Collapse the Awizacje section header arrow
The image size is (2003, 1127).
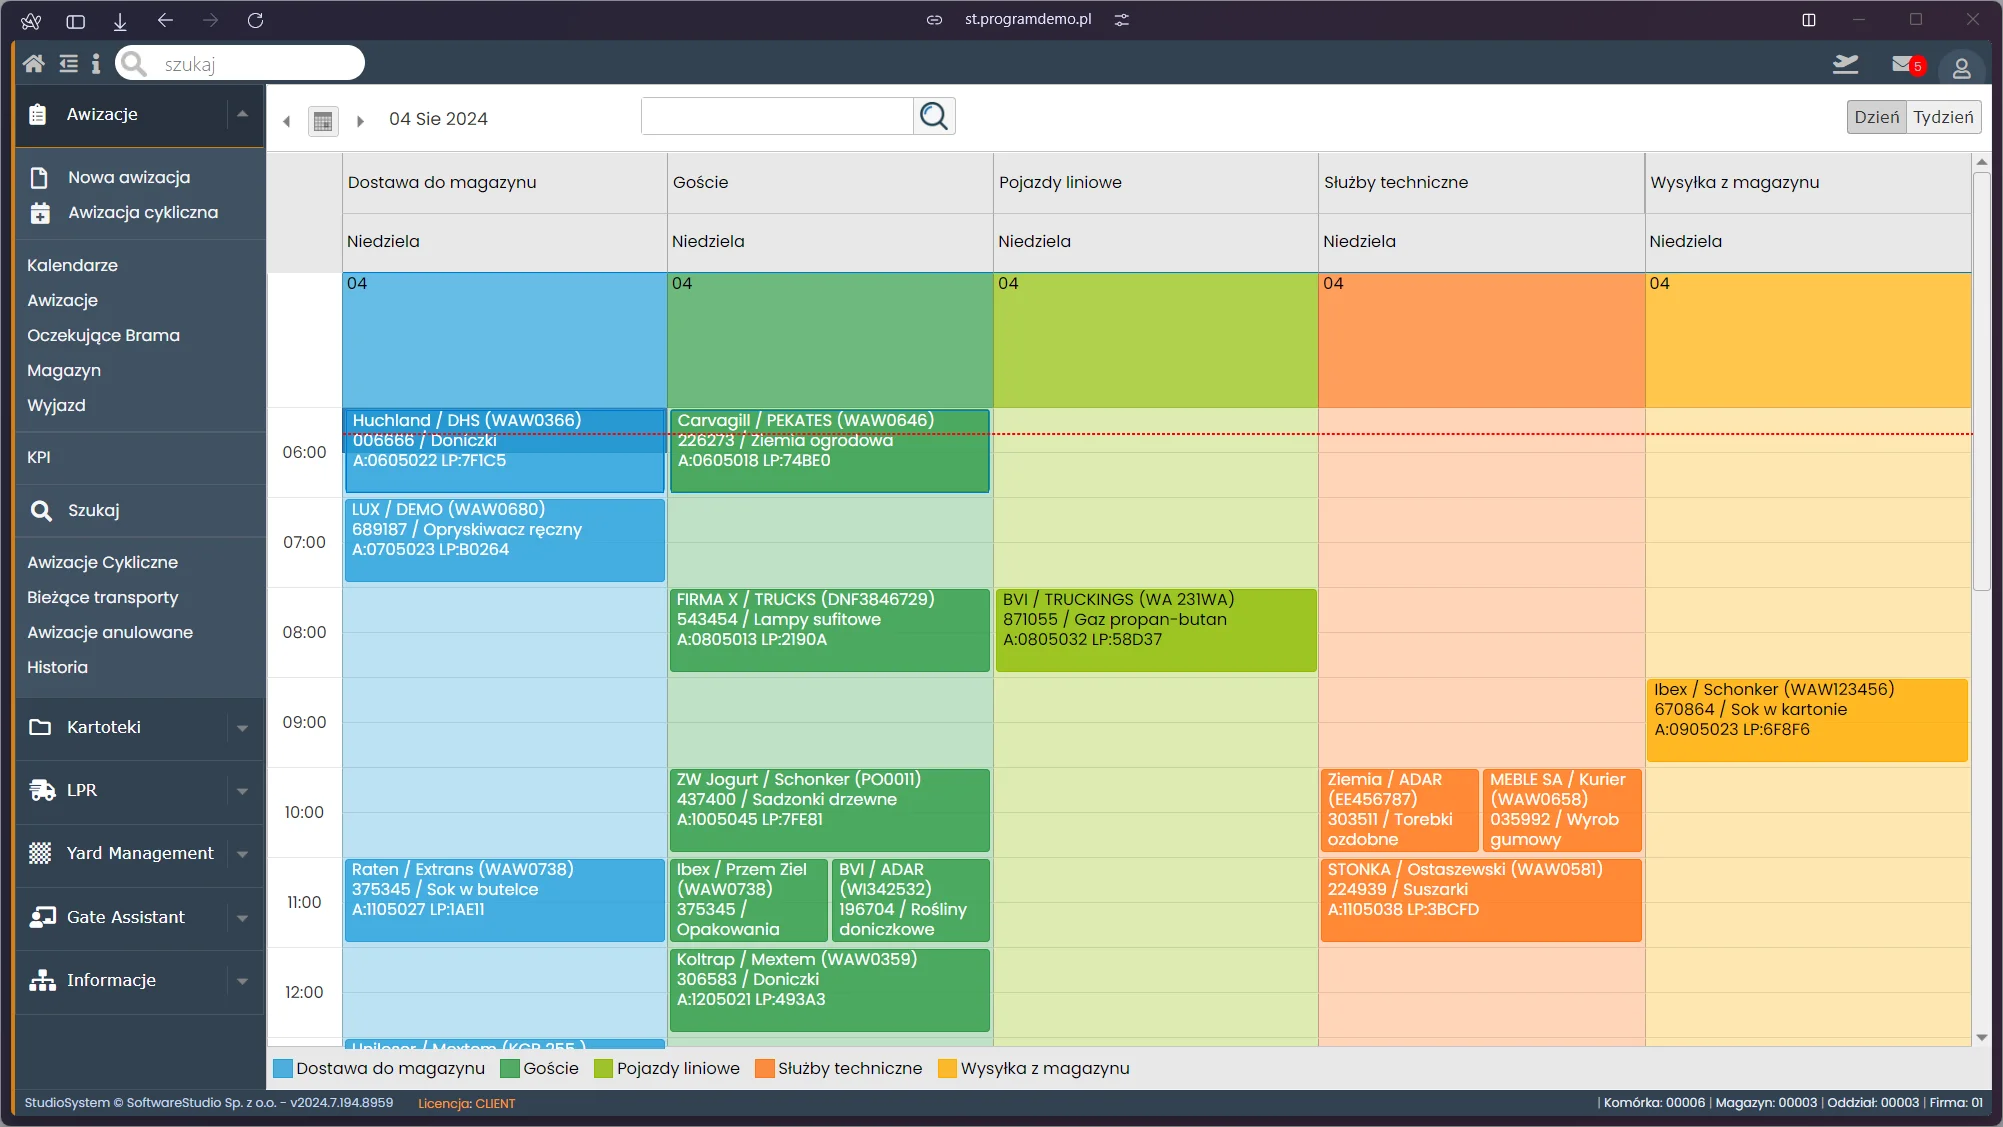(242, 115)
